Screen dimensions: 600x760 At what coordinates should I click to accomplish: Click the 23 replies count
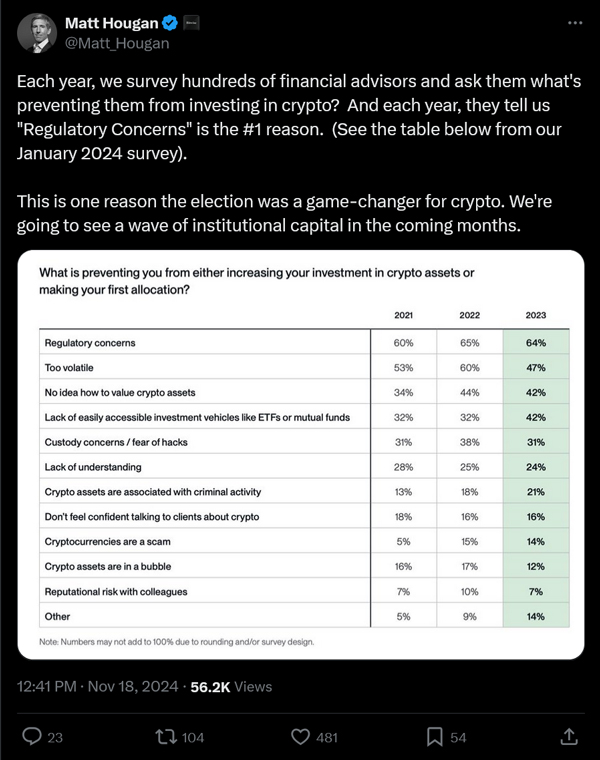[x=55, y=738]
